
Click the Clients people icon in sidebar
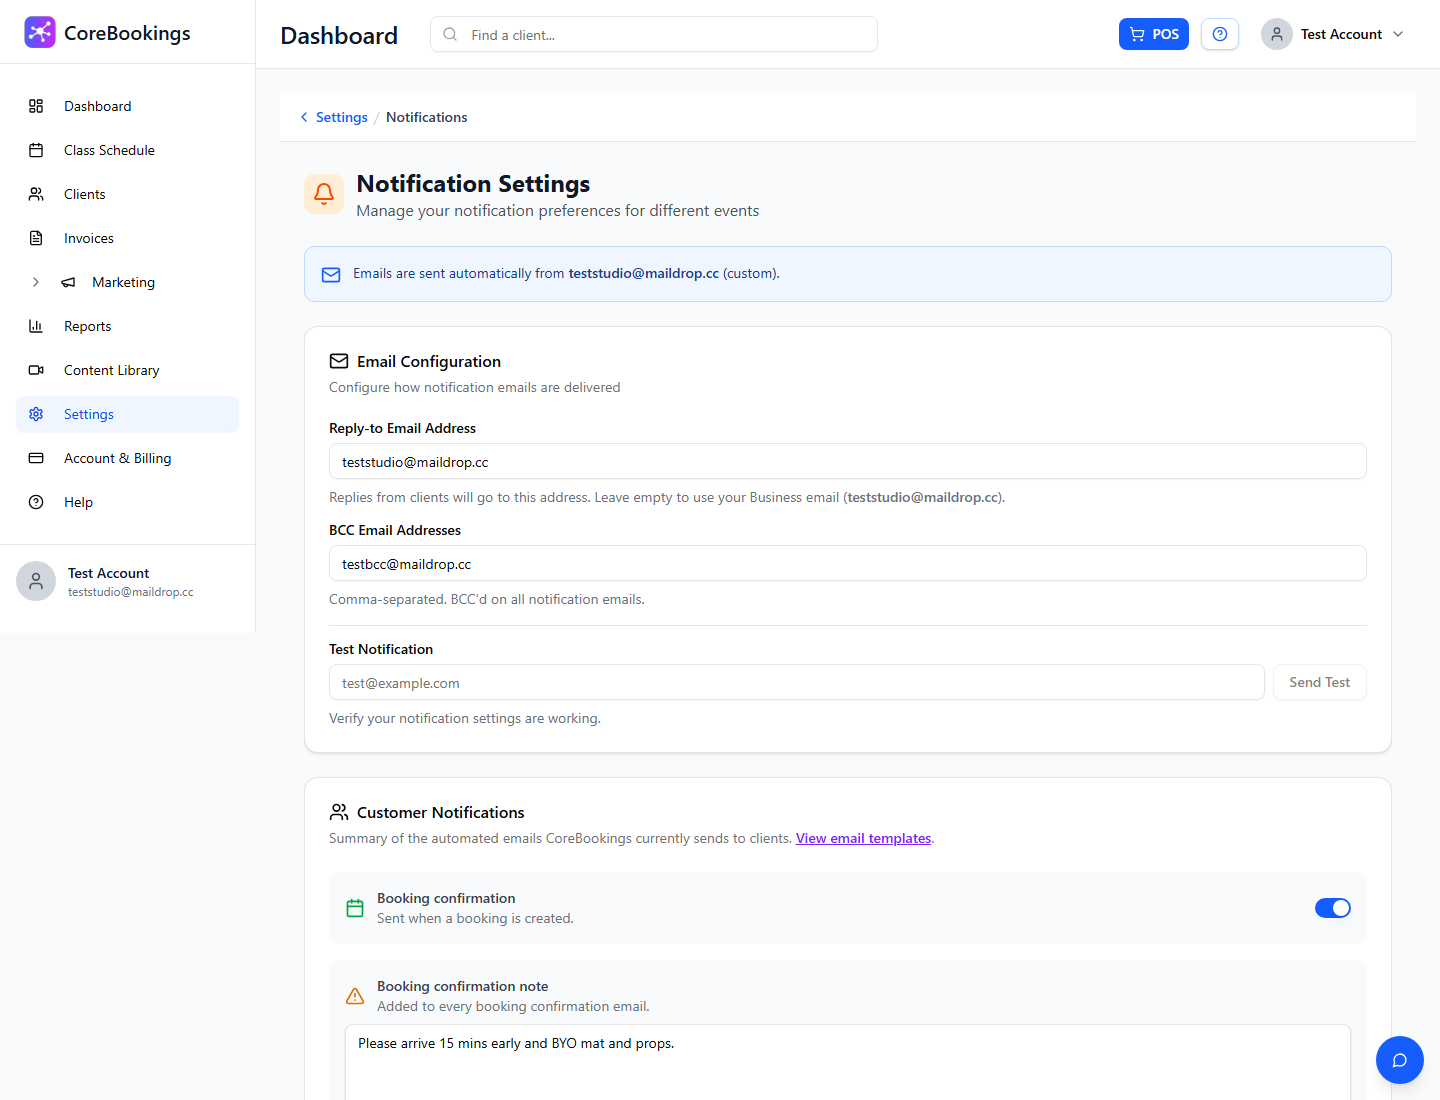[x=36, y=194]
